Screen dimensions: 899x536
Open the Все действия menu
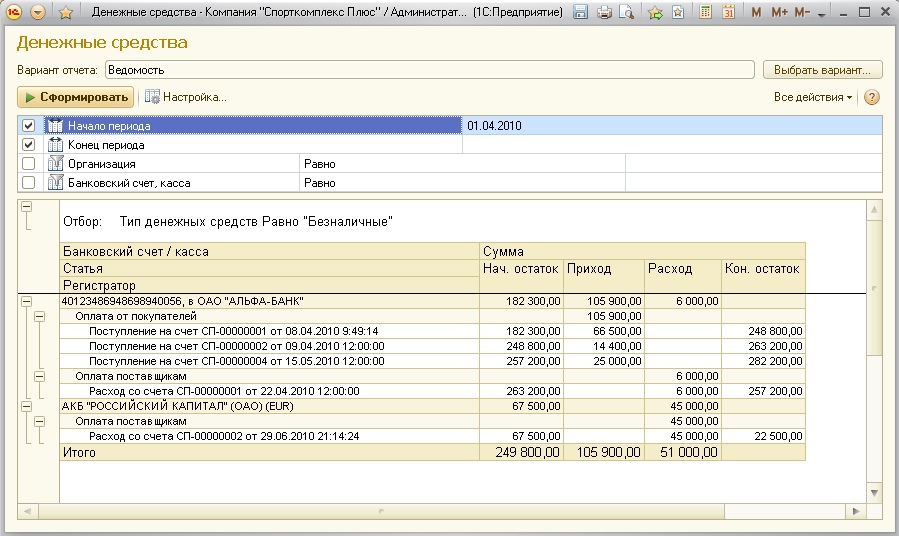click(812, 98)
